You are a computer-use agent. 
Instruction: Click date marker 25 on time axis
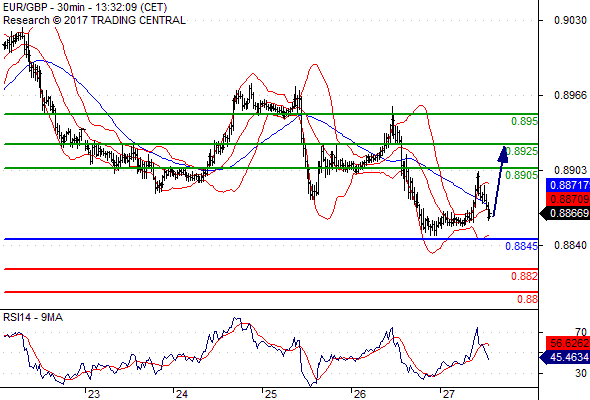tap(271, 394)
